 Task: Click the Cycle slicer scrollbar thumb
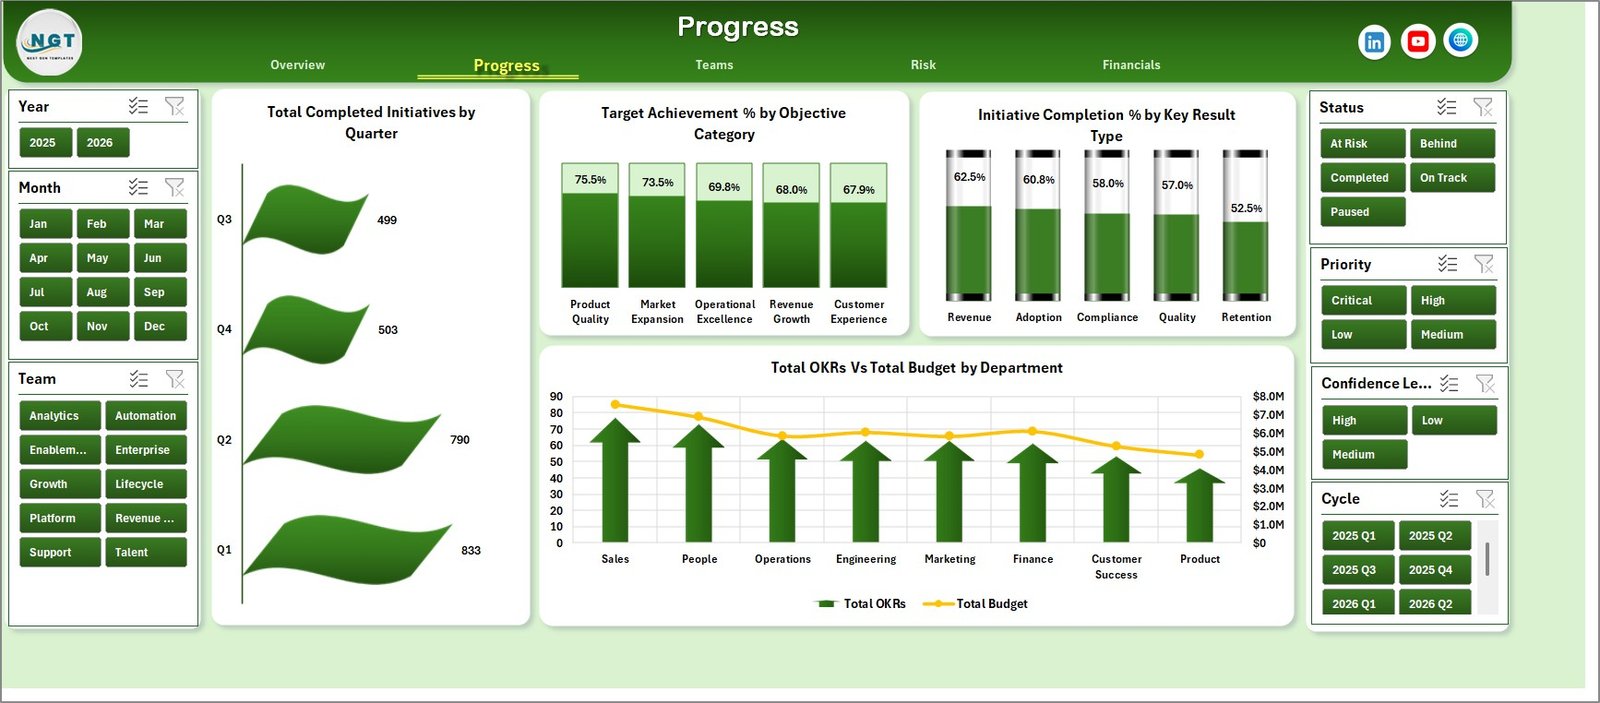click(x=1487, y=559)
